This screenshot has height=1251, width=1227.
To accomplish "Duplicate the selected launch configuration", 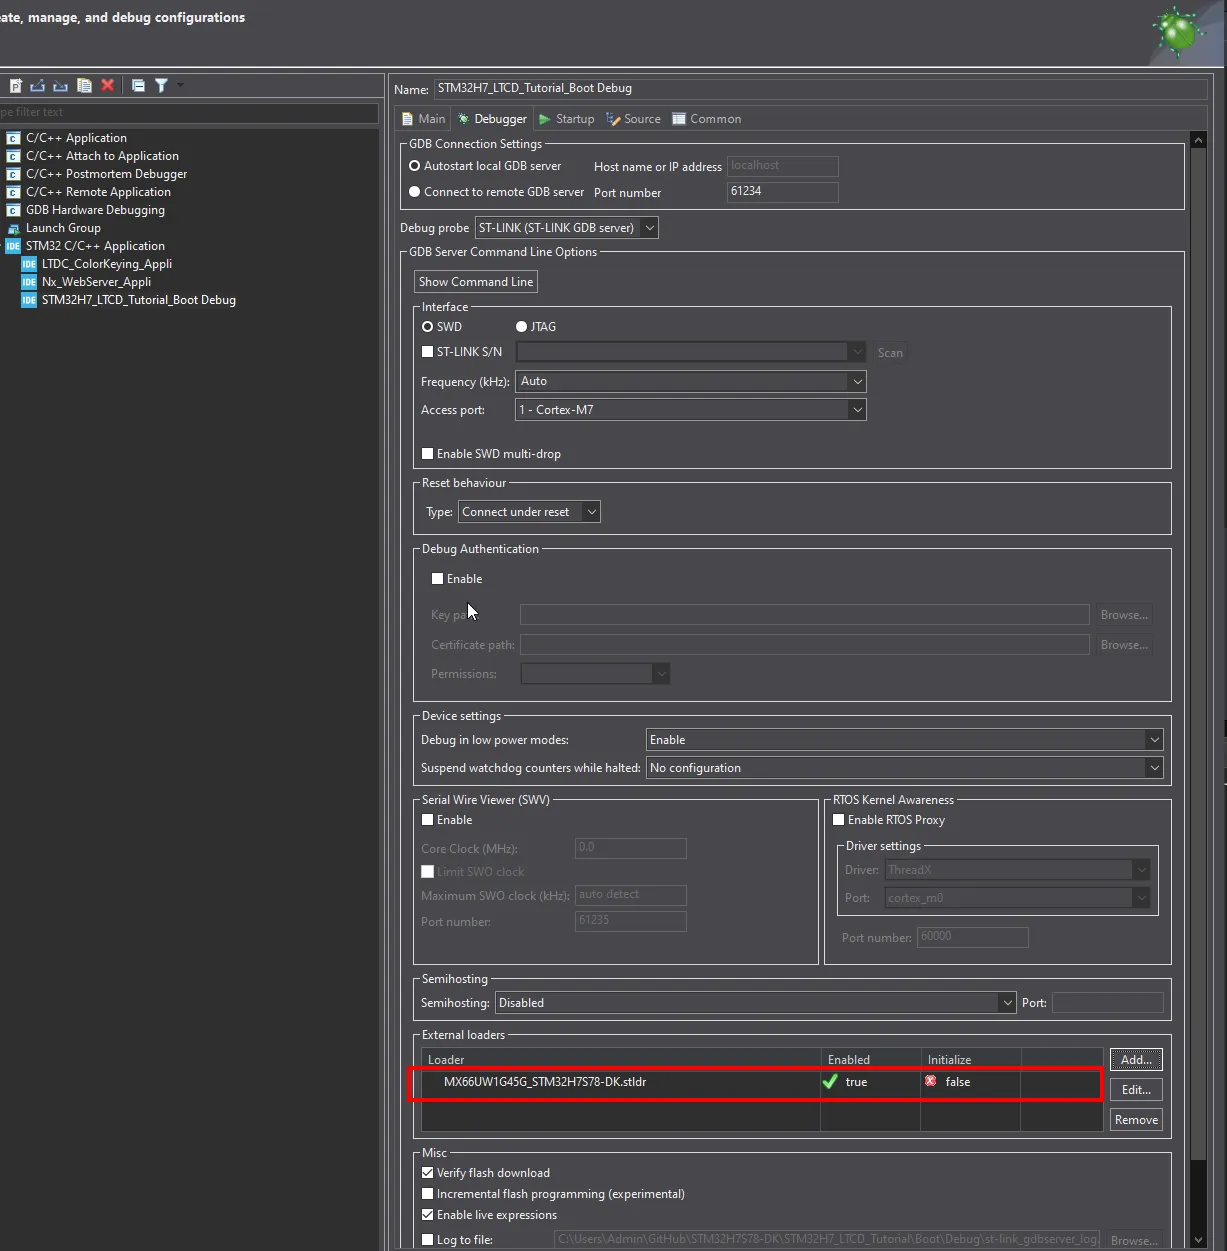I will click(84, 86).
